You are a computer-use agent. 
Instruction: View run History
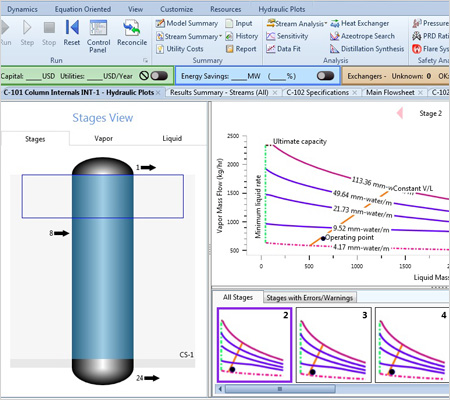[x=242, y=36]
